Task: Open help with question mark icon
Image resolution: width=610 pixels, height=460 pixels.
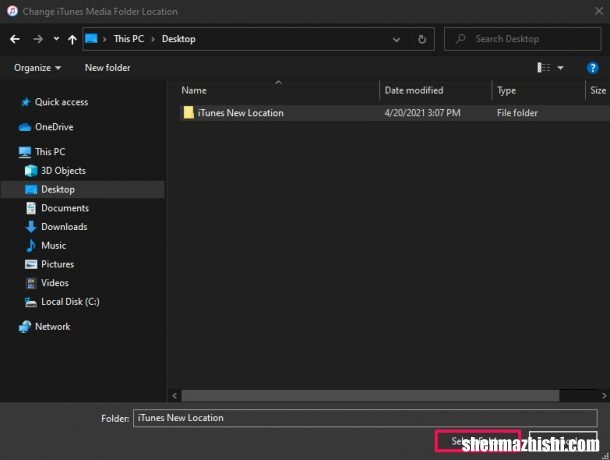Action: coord(592,68)
